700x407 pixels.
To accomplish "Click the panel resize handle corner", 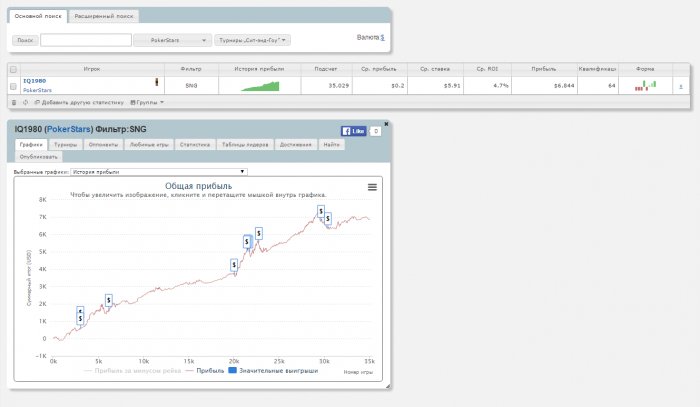I will [388, 386].
